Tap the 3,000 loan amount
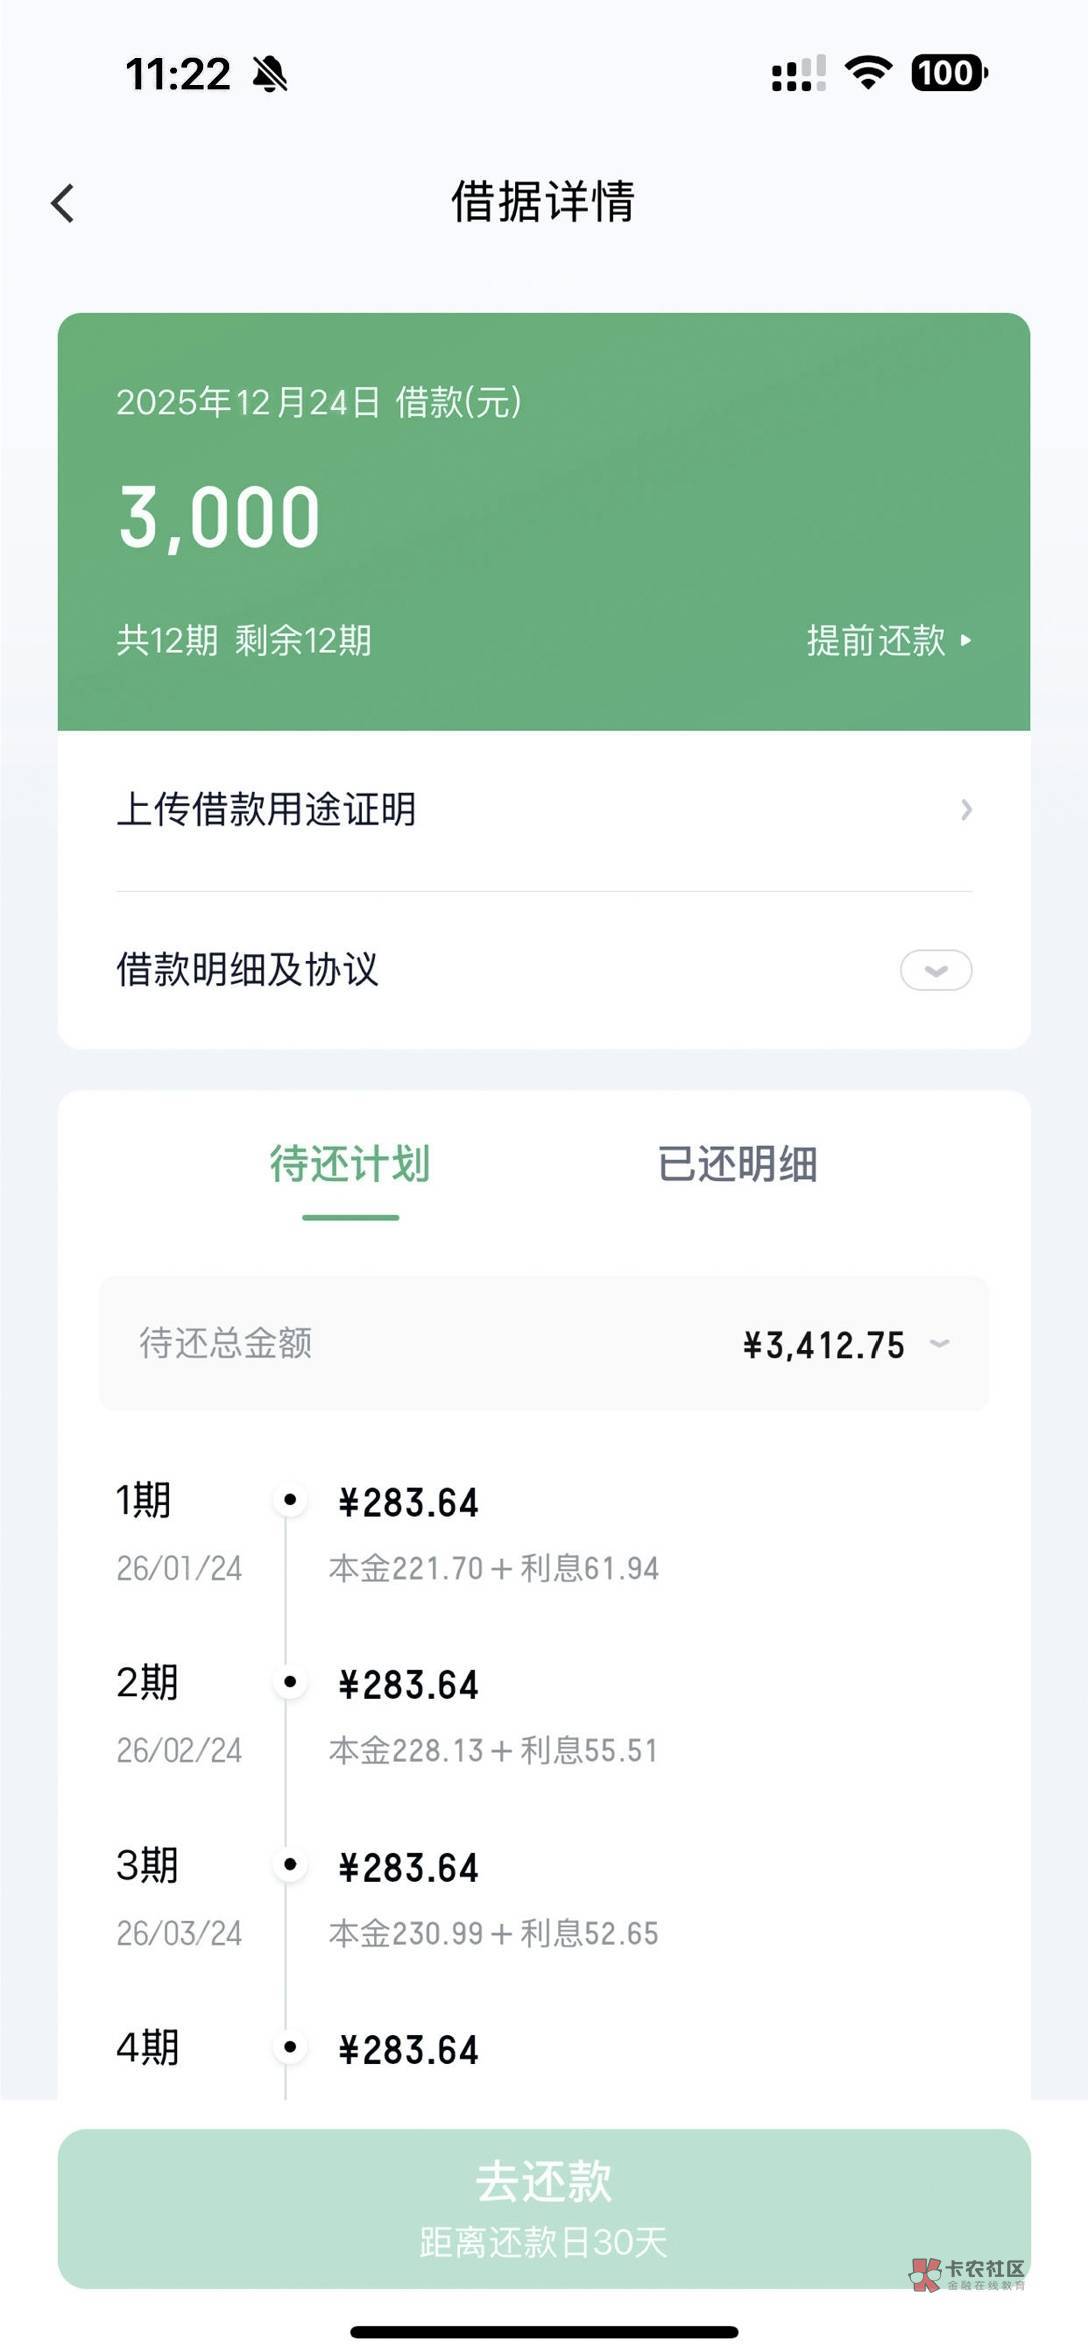 coord(220,518)
